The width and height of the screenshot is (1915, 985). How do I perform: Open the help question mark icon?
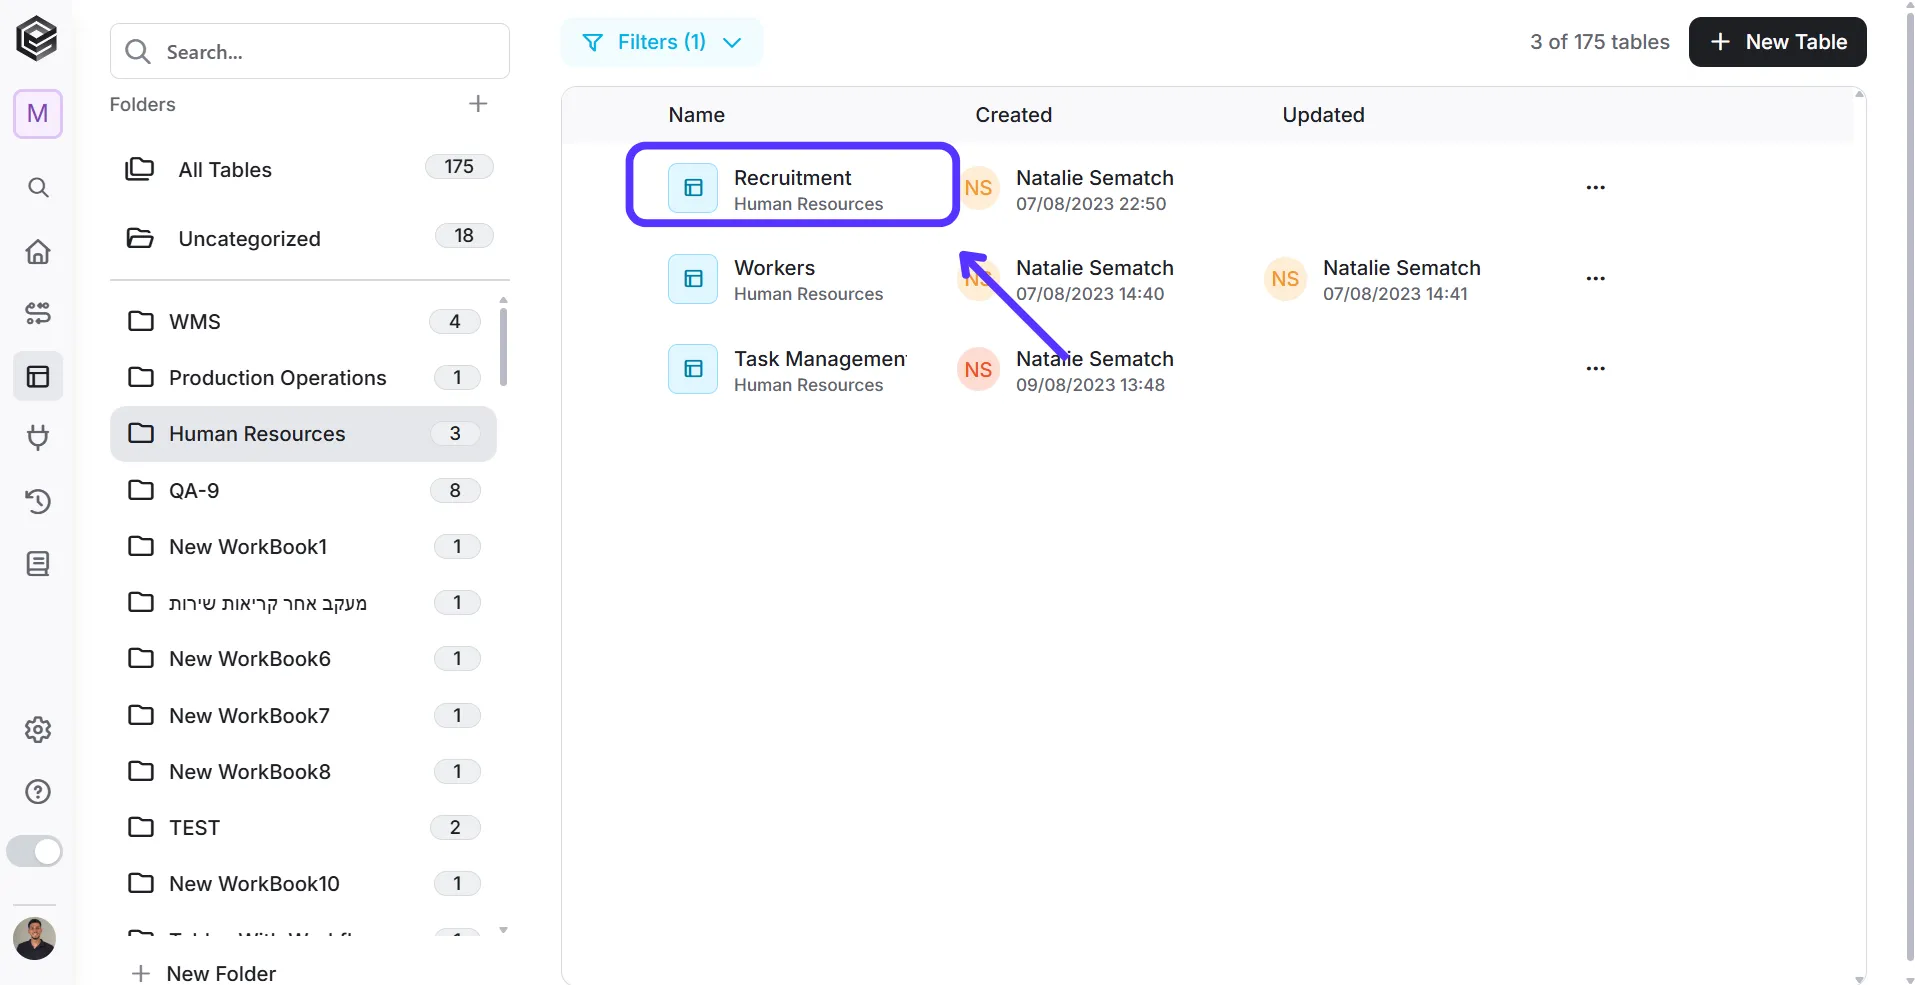(38, 792)
